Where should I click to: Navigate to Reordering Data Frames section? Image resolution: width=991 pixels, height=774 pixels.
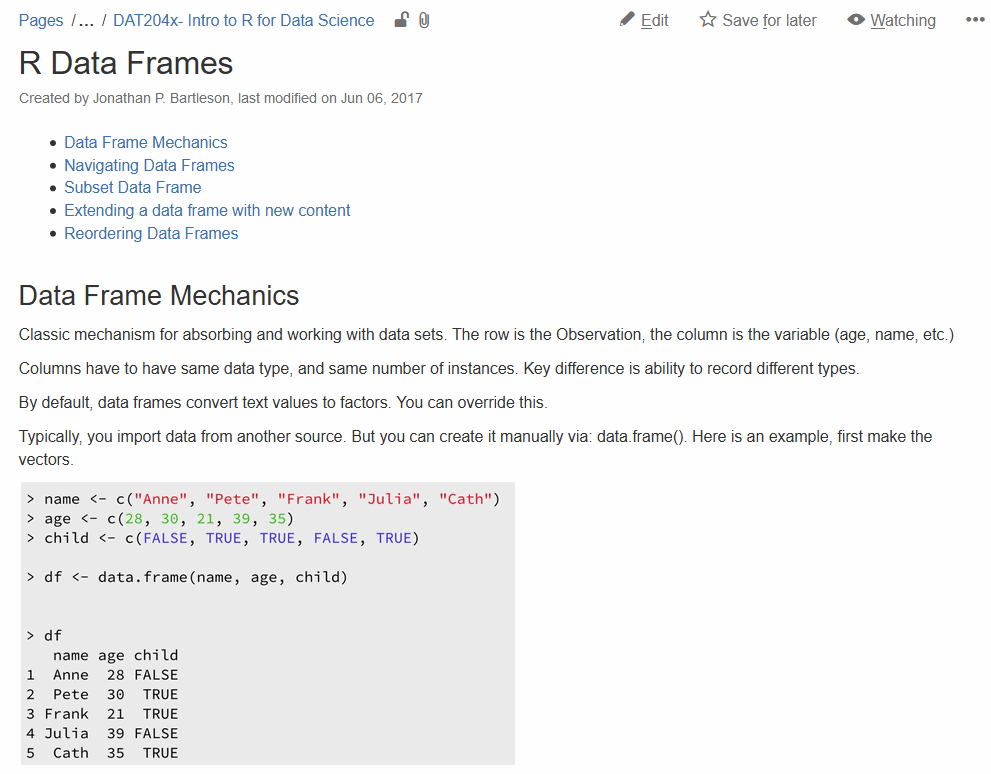click(151, 233)
